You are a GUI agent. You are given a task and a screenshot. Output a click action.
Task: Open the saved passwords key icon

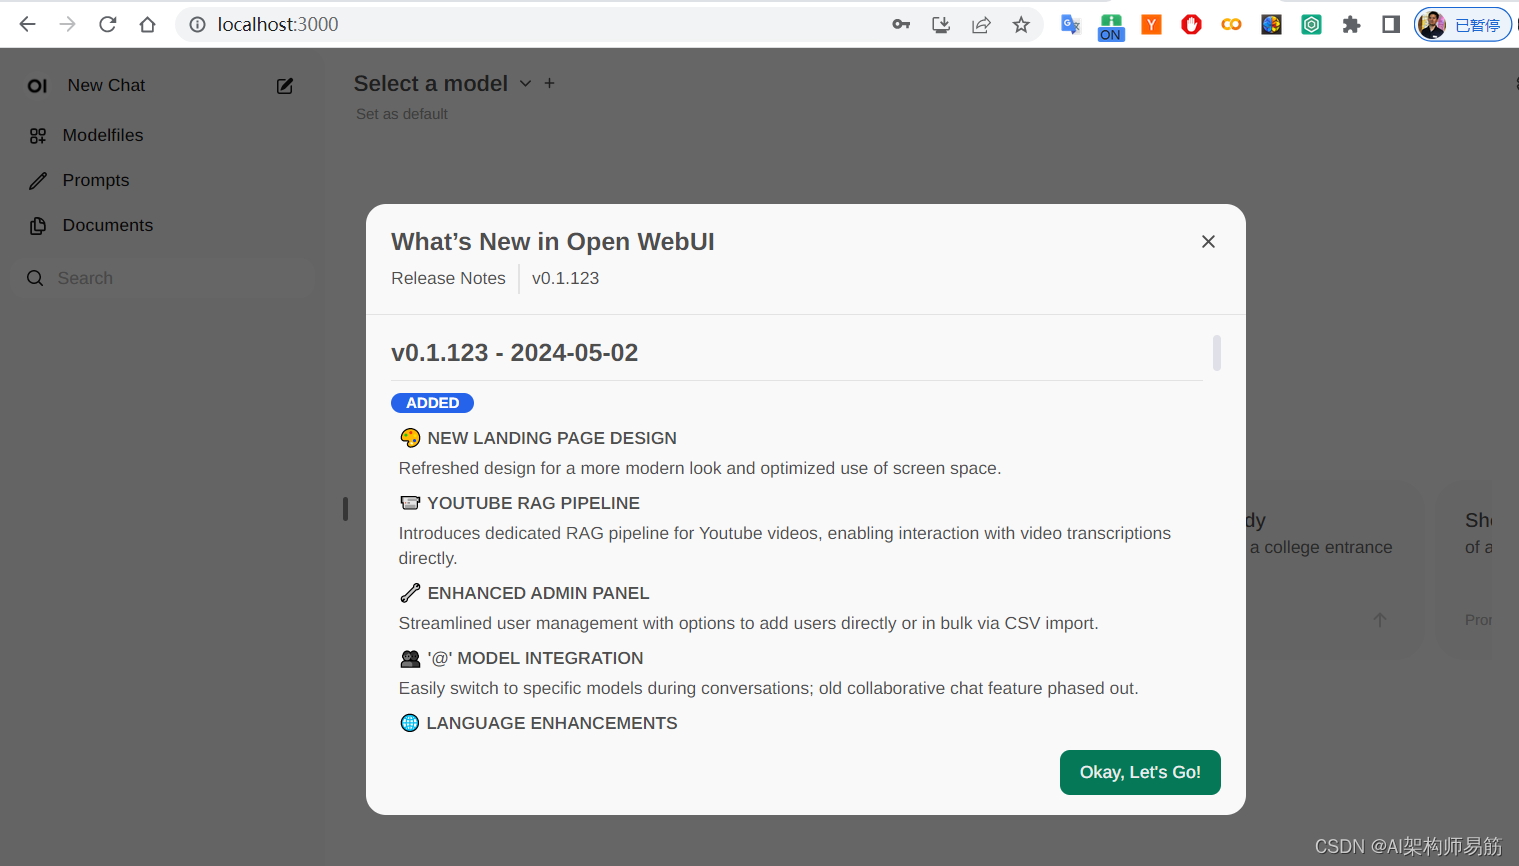(901, 24)
